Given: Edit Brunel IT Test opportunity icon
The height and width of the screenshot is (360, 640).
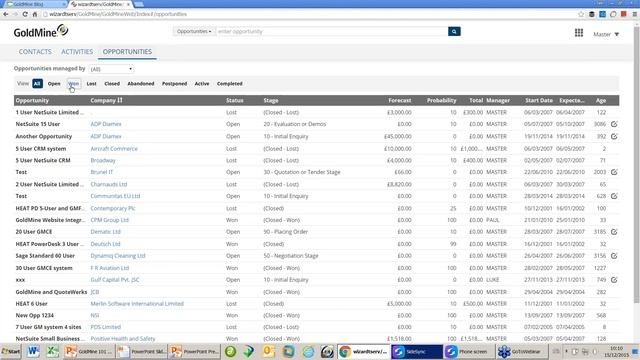Looking at the screenshot, I should coord(614,172).
